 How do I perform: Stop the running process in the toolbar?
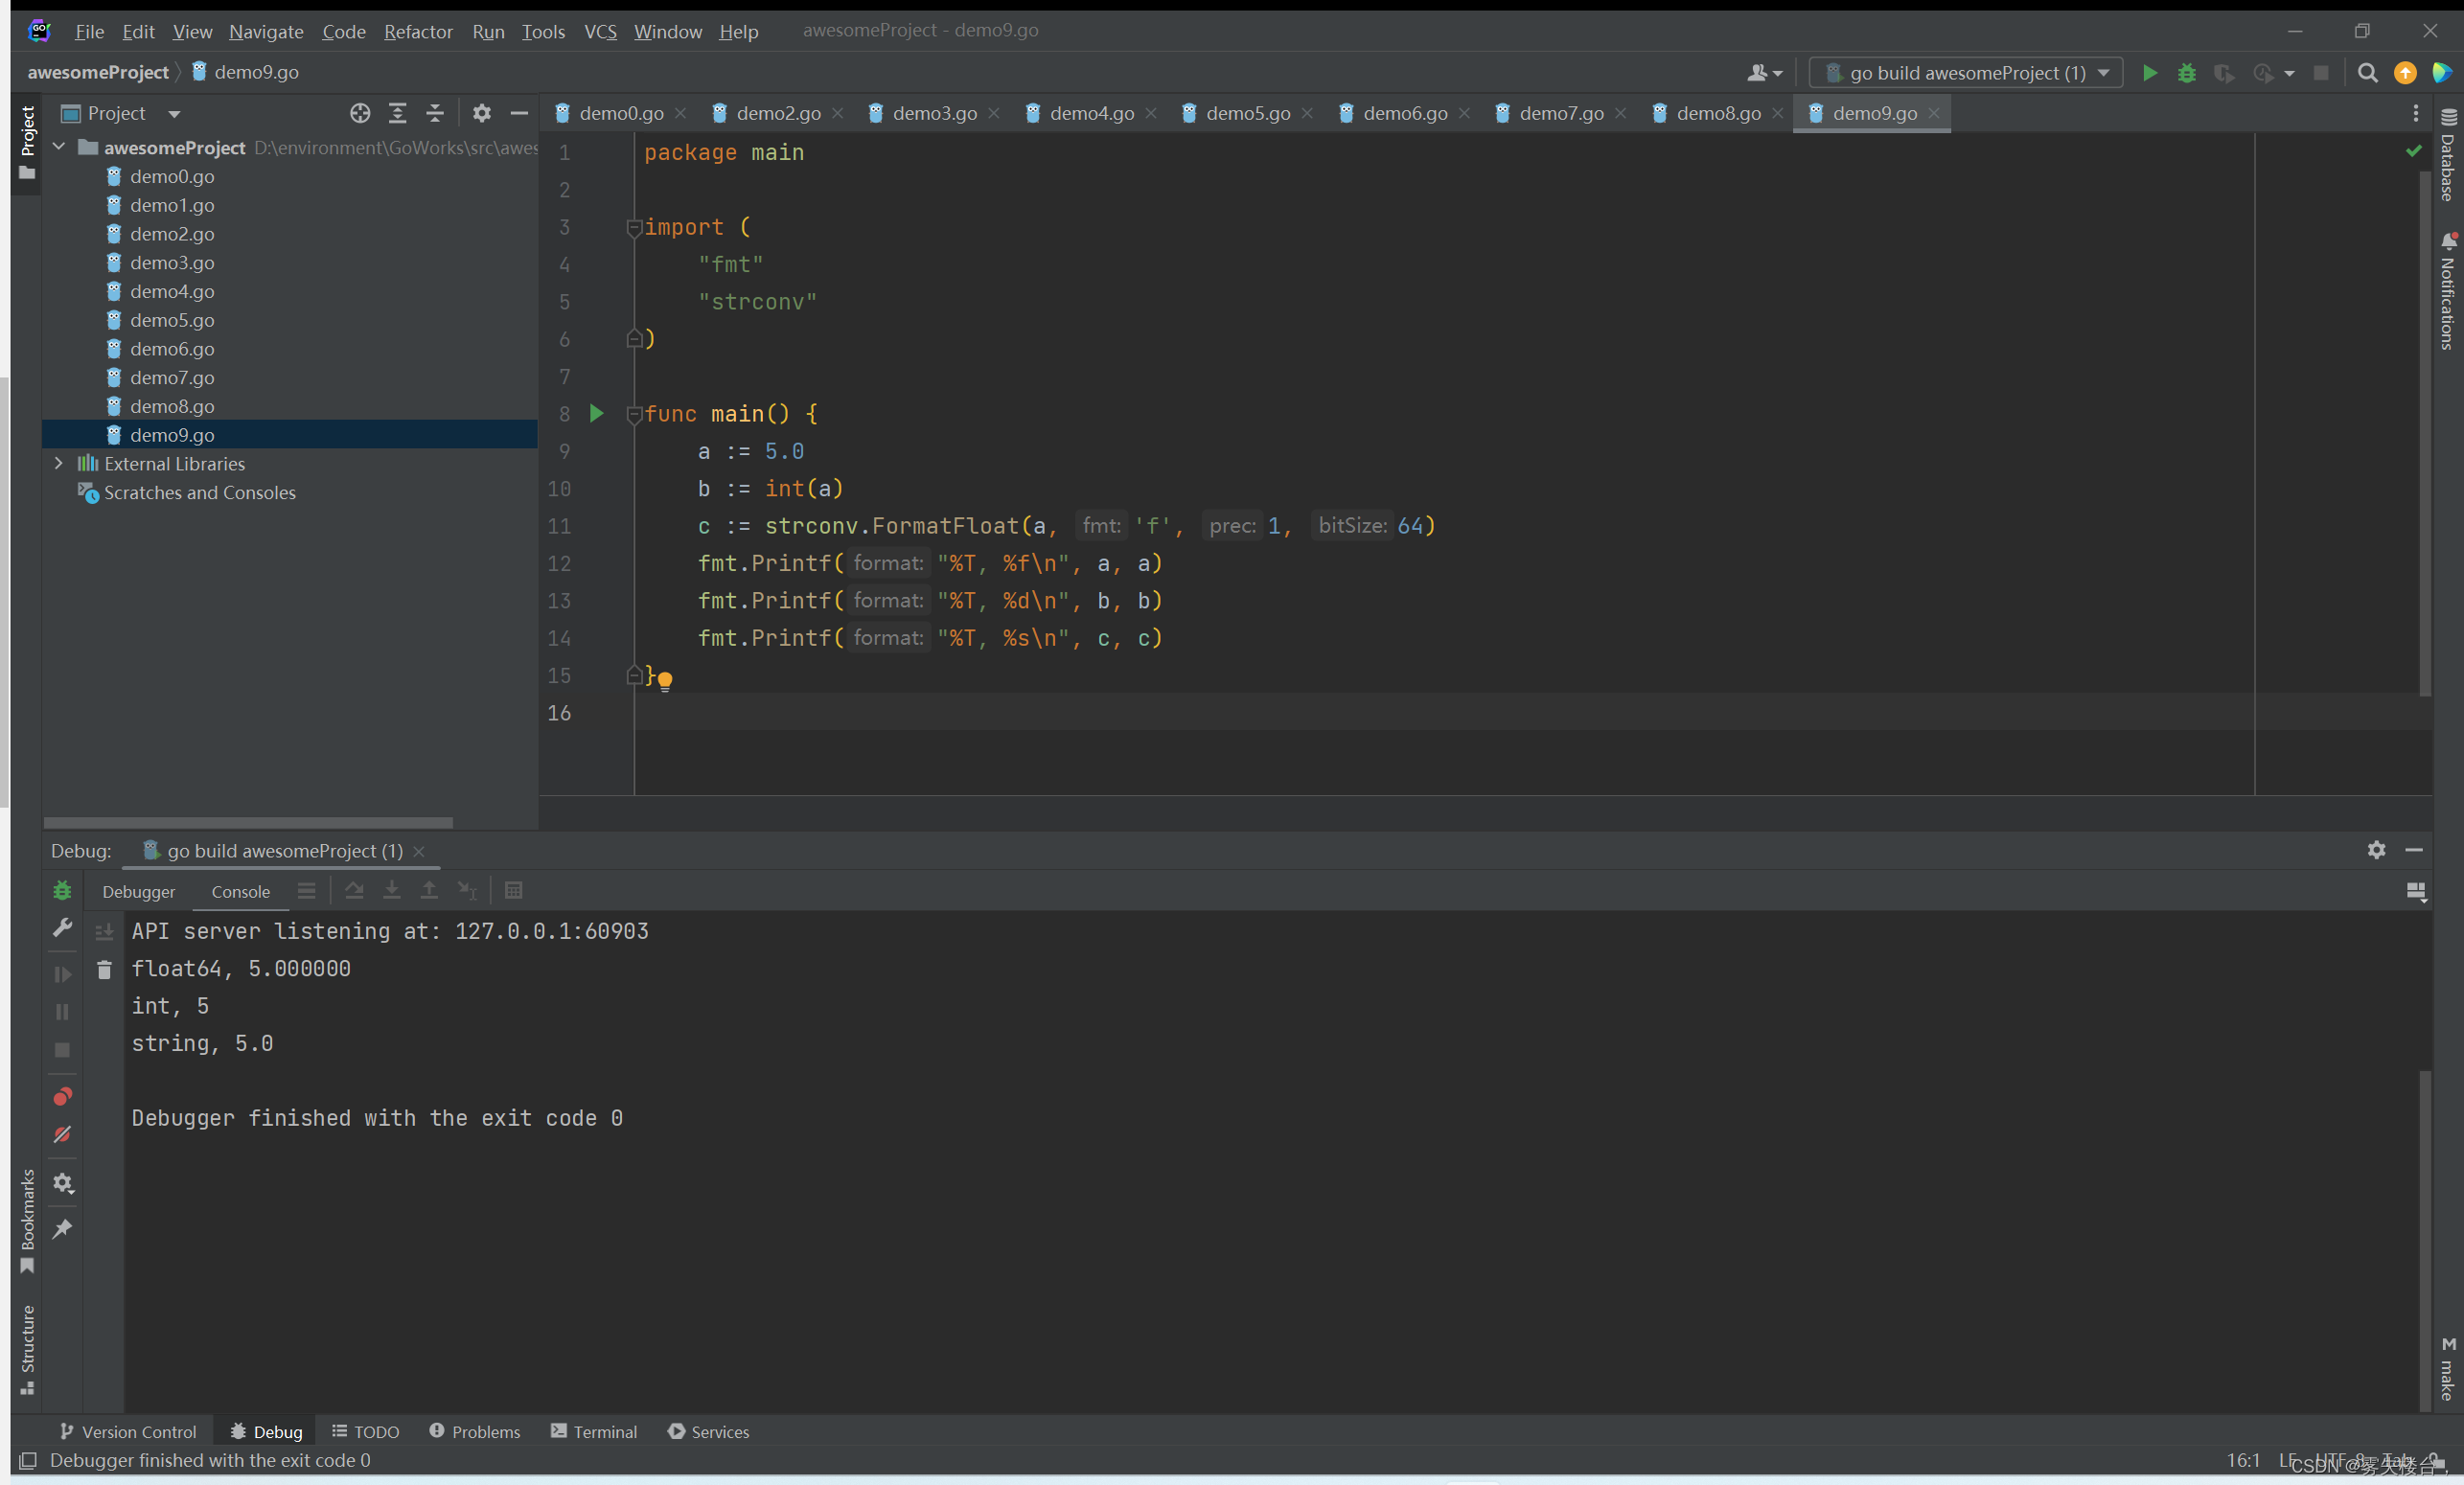(x=2321, y=73)
